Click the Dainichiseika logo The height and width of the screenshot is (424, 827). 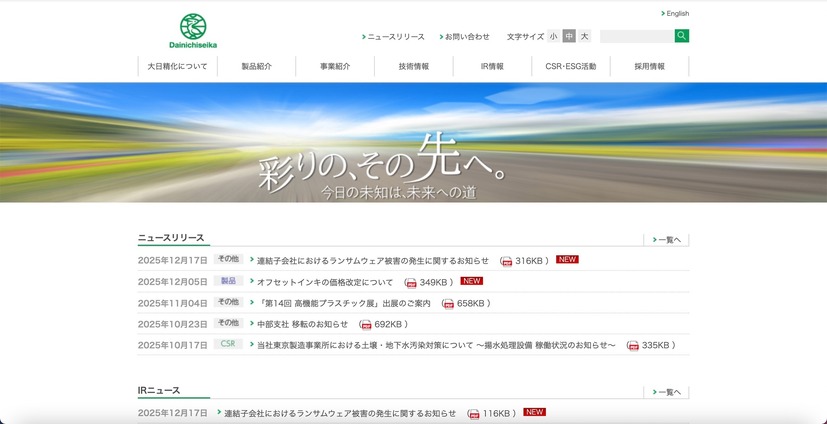pyautogui.click(x=193, y=31)
